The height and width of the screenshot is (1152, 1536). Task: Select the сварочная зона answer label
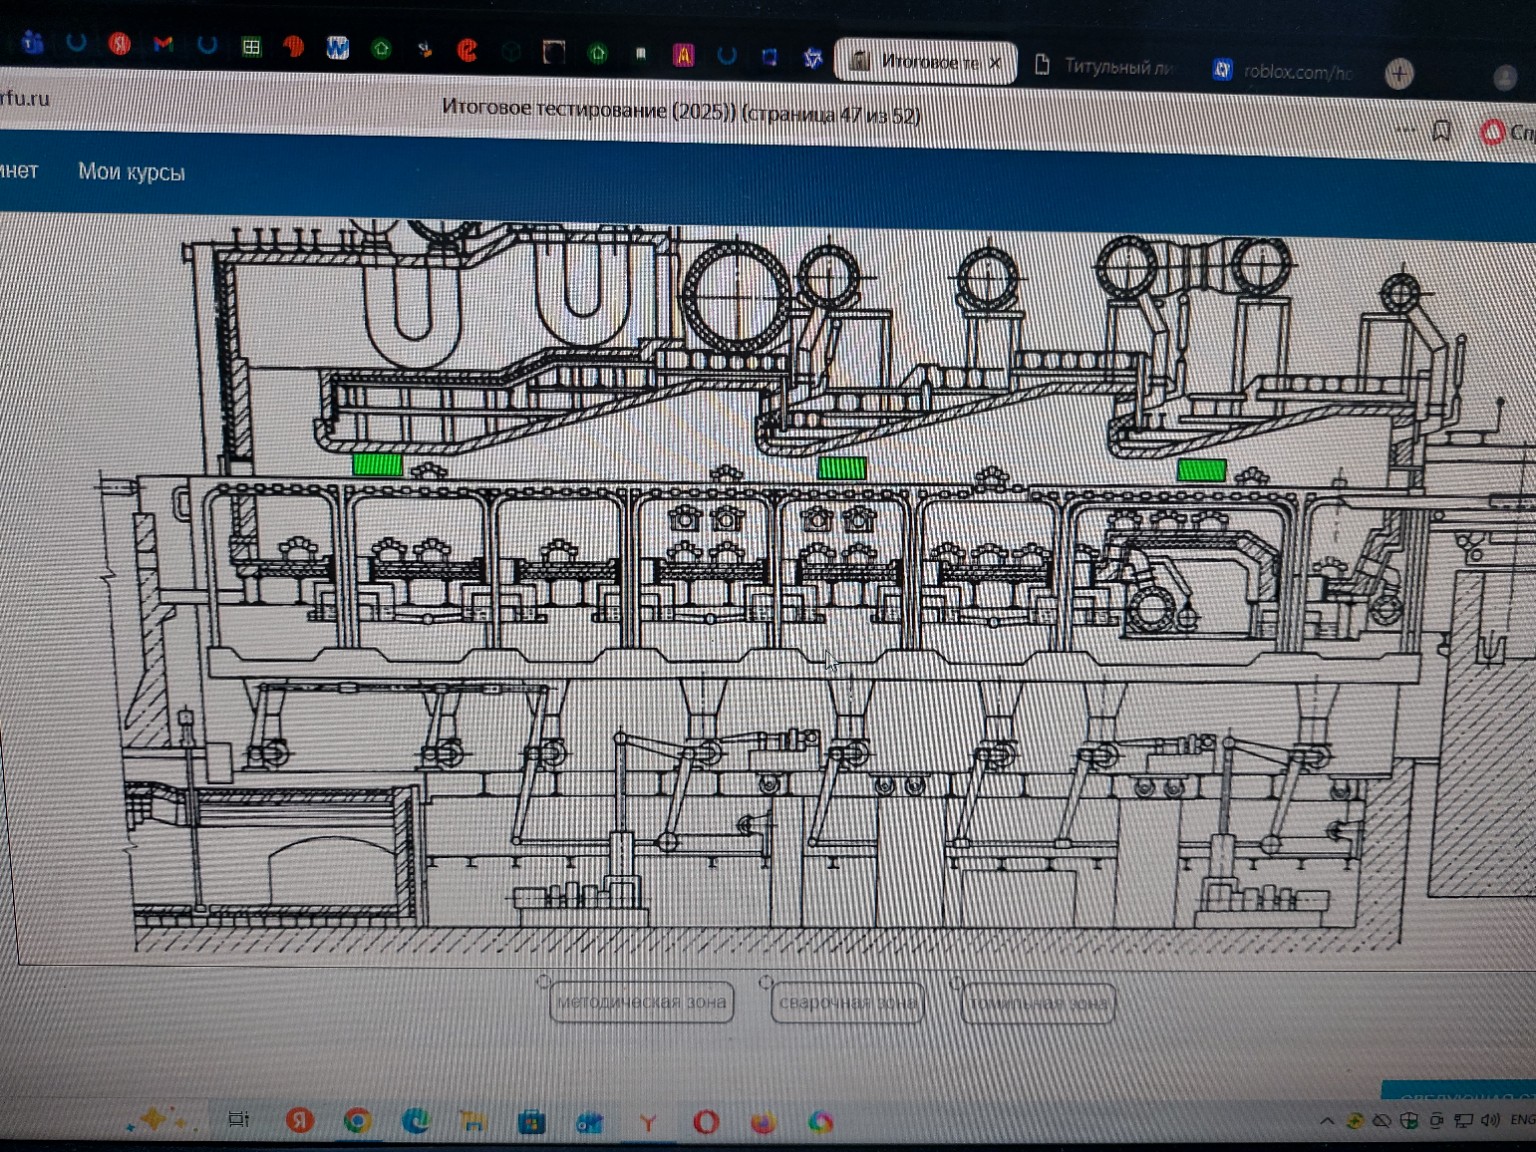pos(847,1003)
